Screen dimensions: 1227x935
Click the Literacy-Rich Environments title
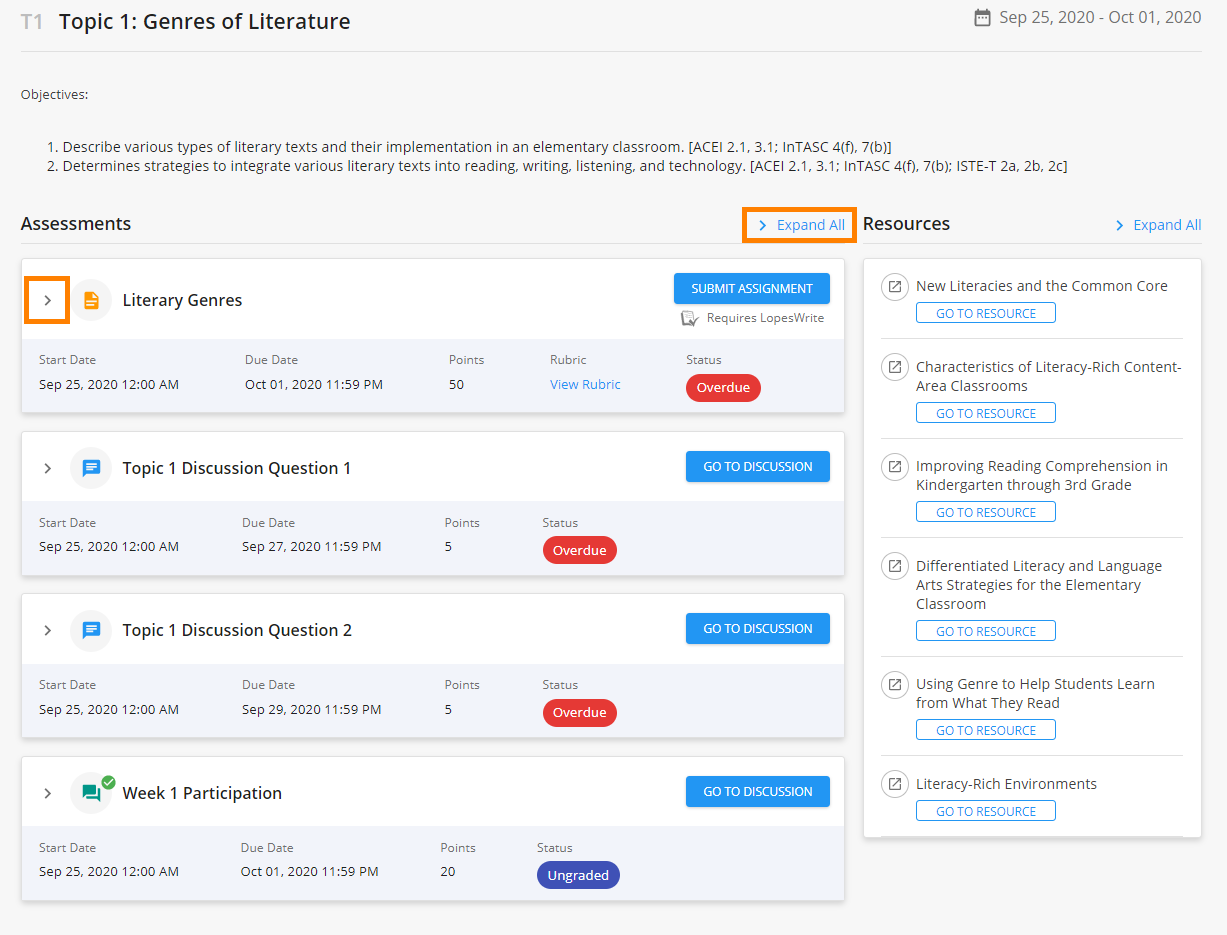point(1006,784)
